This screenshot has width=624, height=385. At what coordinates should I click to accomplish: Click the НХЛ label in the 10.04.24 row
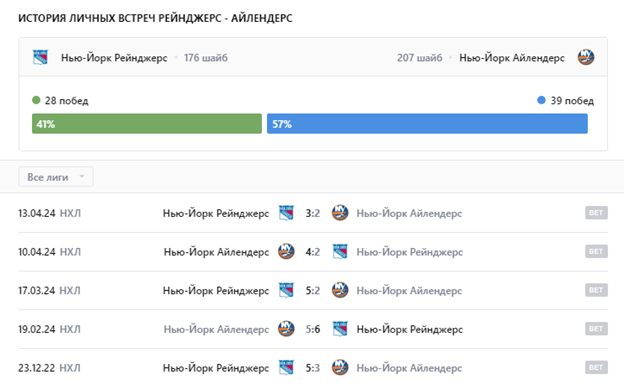70,252
